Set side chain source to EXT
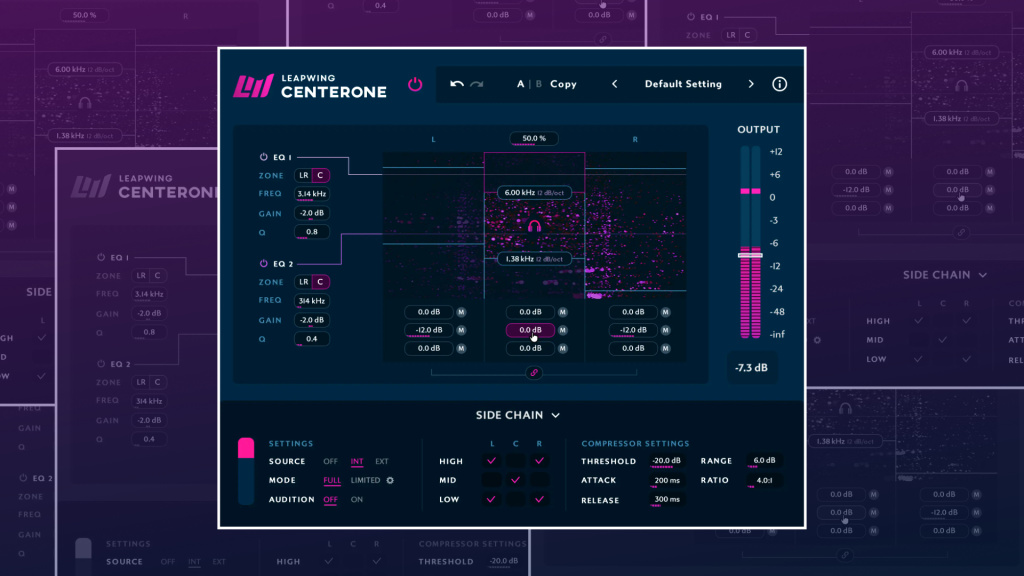Image resolution: width=1024 pixels, height=576 pixels. click(x=381, y=462)
